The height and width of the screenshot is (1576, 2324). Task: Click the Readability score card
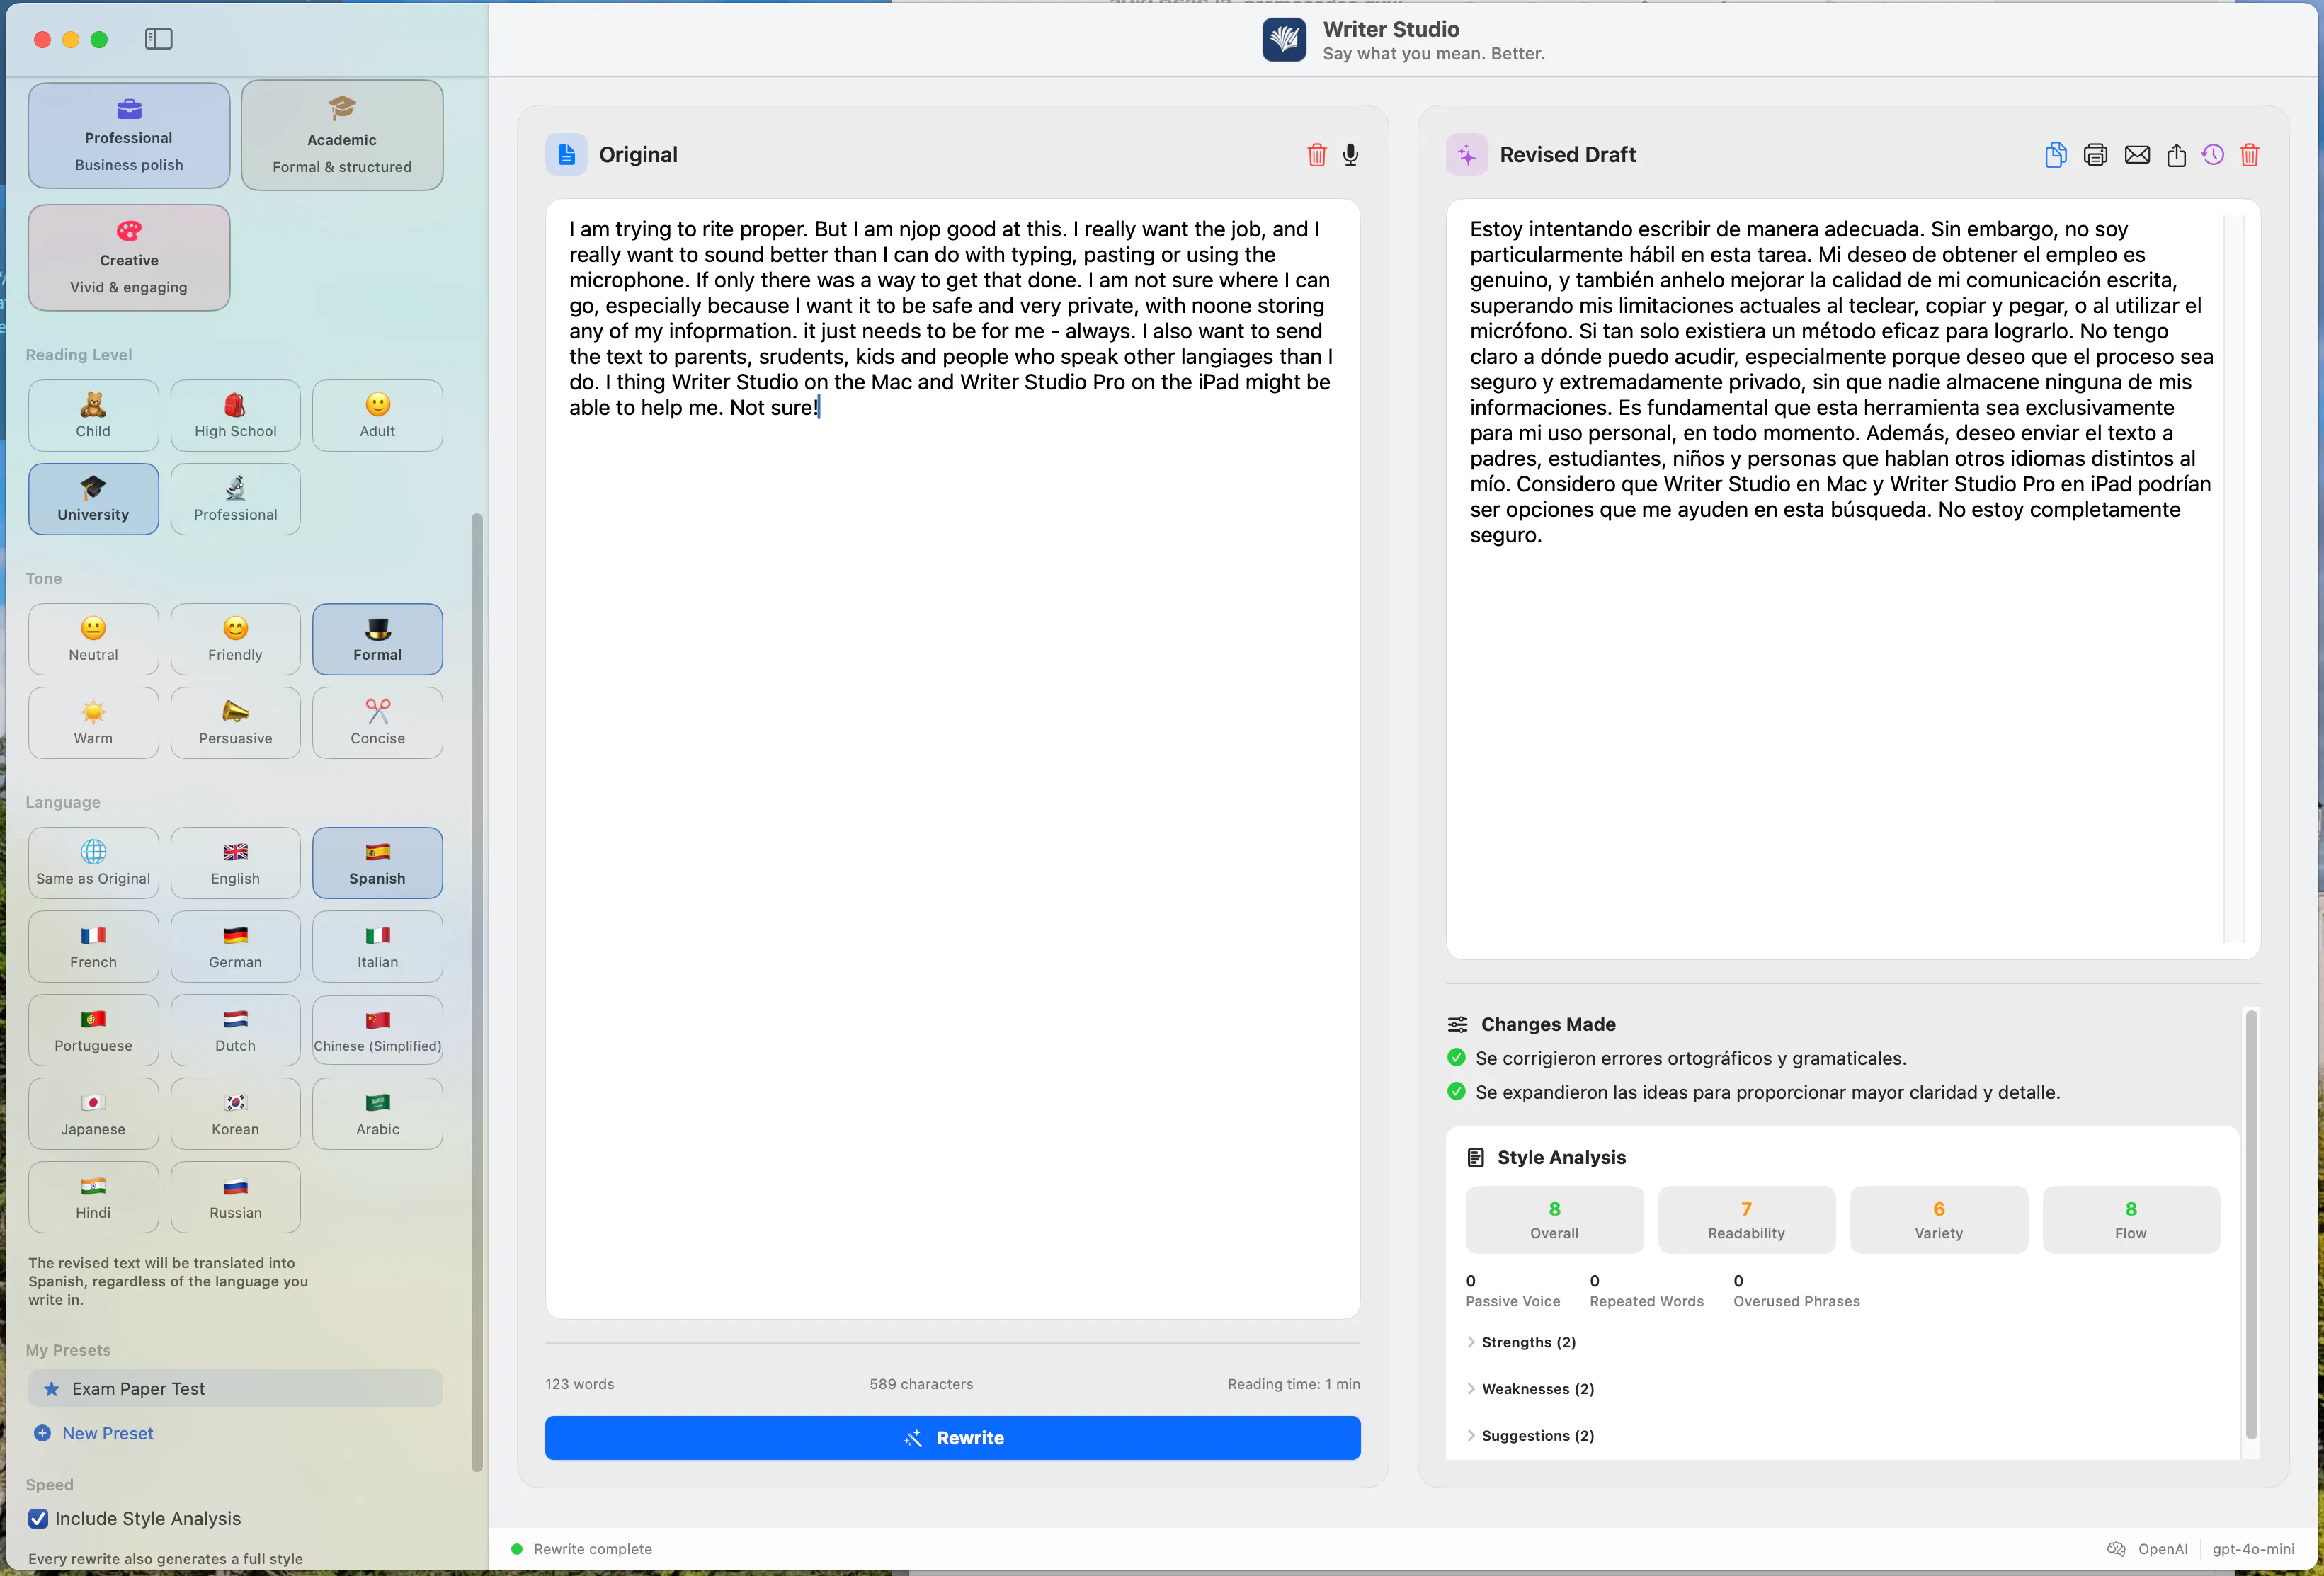[x=1746, y=1220]
